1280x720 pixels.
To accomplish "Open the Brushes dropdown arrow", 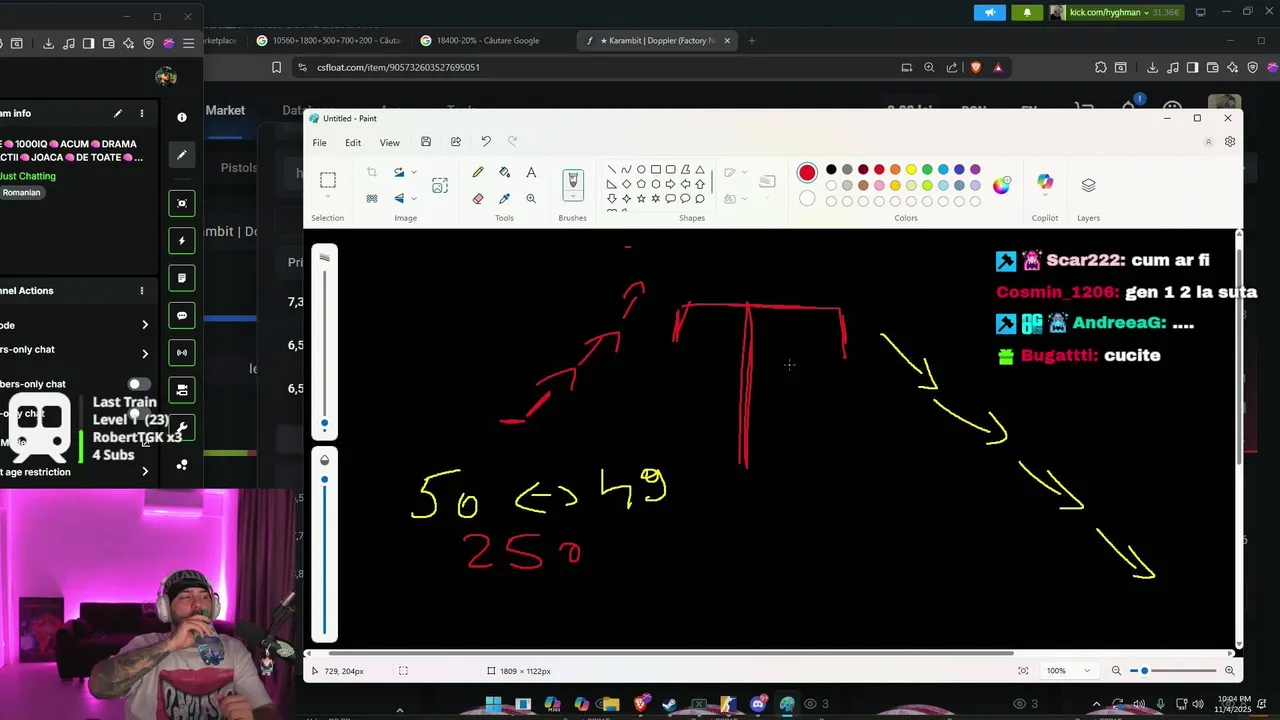I will tap(573, 197).
